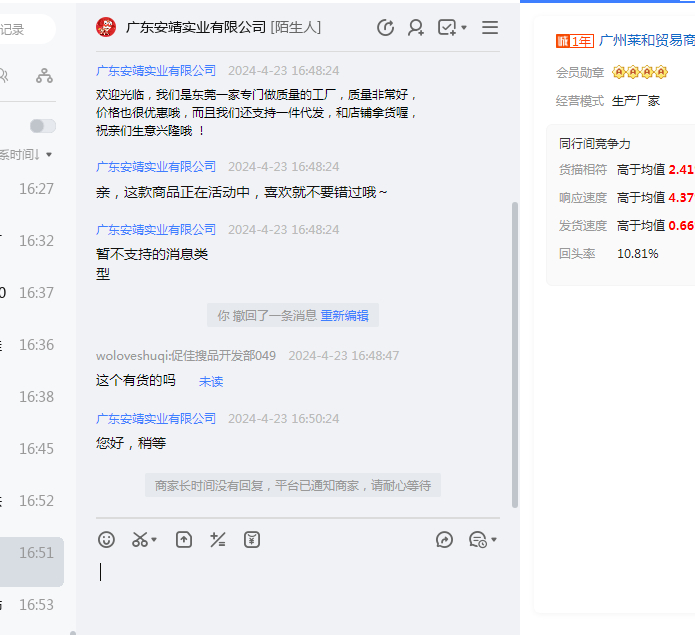Toggle the switch in left sidebar
695x635 pixels.
pos(43,126)
